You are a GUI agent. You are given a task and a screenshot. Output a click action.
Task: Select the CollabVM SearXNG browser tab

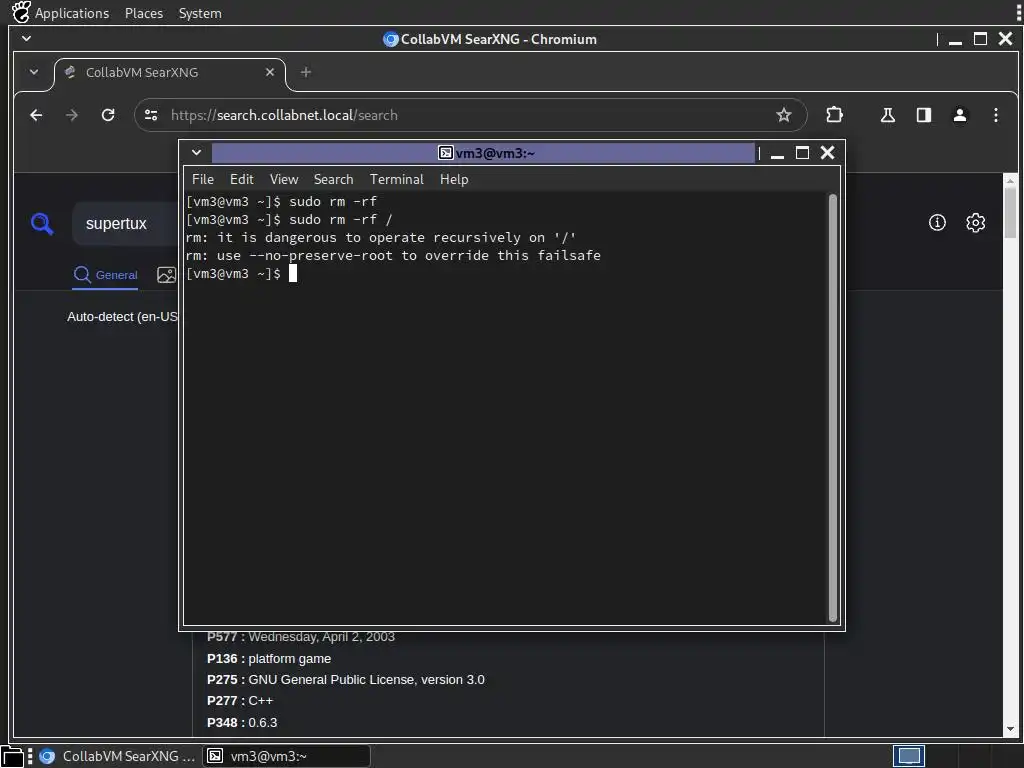point(170,72)
